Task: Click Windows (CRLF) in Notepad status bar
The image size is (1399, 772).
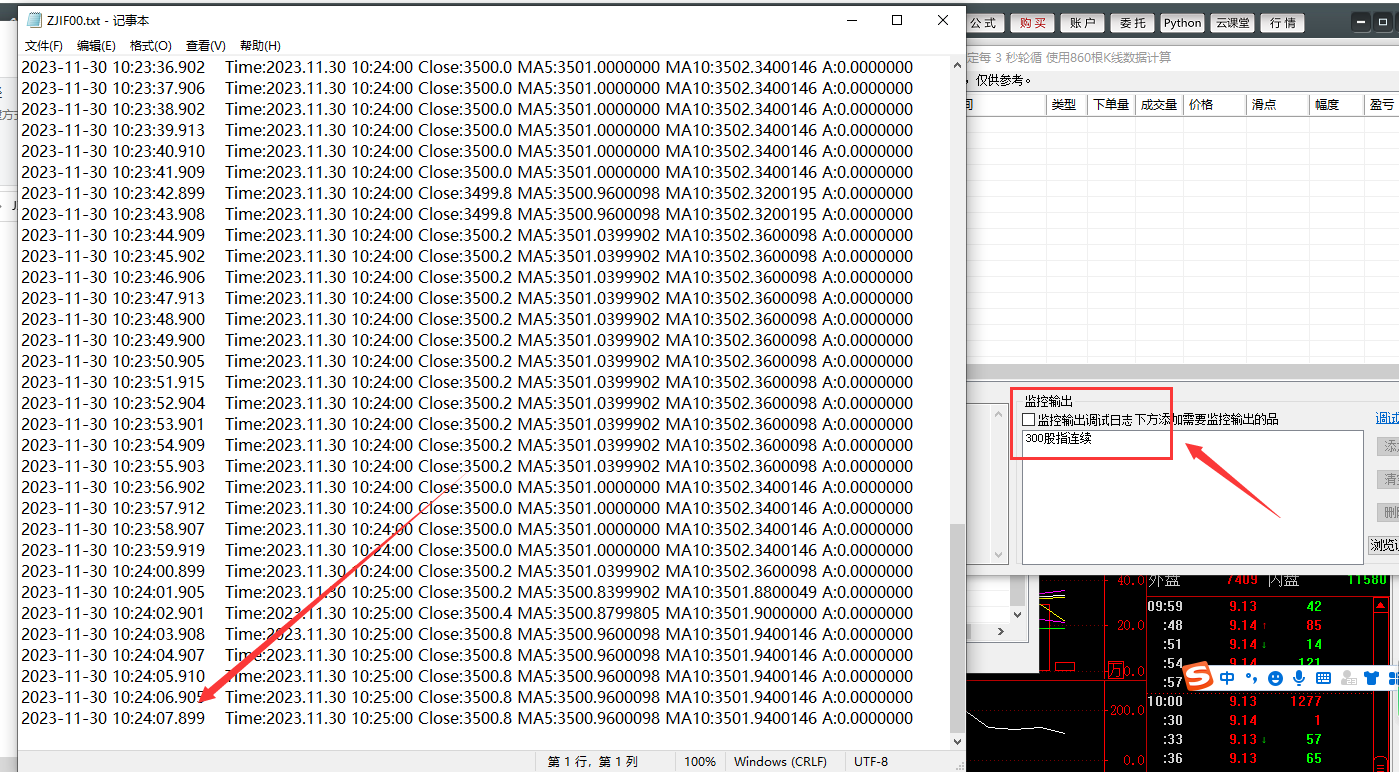Action: pos(780,761)
